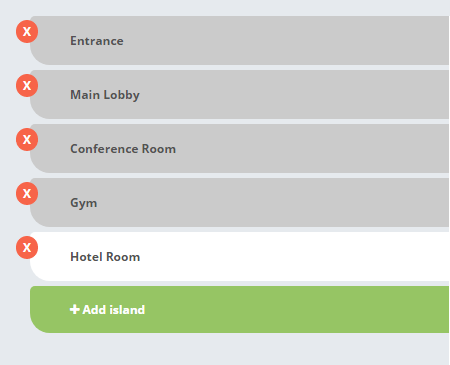450x365 pixels.
Task: Click the Hotel Room name text
Action: point(105,257)
